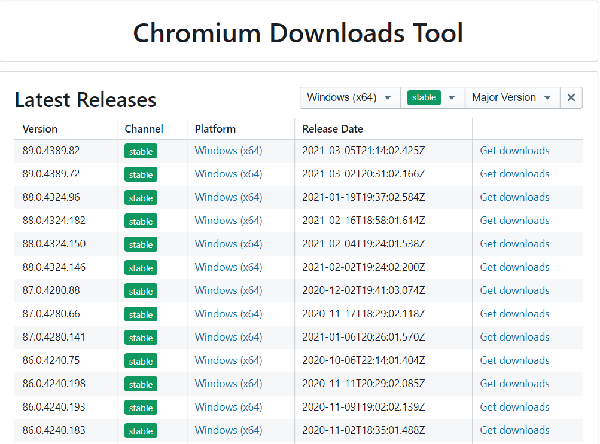The width and height of the screenshot is (600, 444).
Task: Click release date 2020-11-02T18:35:01.488Z
Action: click(x=364, y=430)
